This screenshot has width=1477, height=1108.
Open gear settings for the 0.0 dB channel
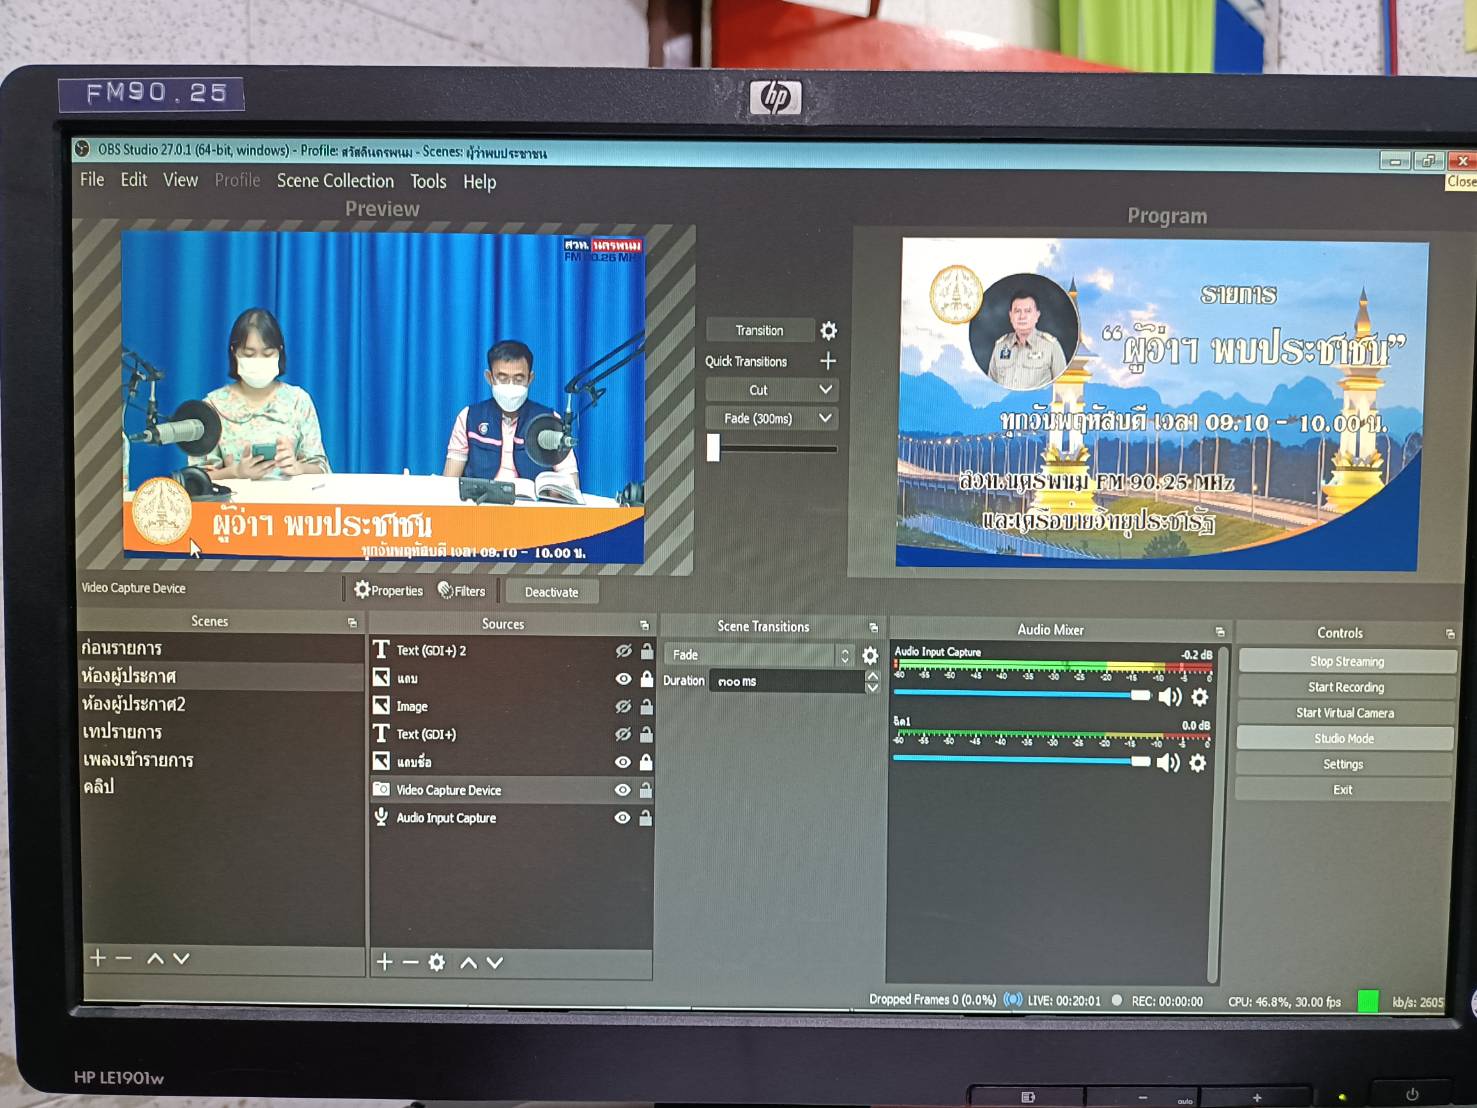click(x=1198, y=762)
